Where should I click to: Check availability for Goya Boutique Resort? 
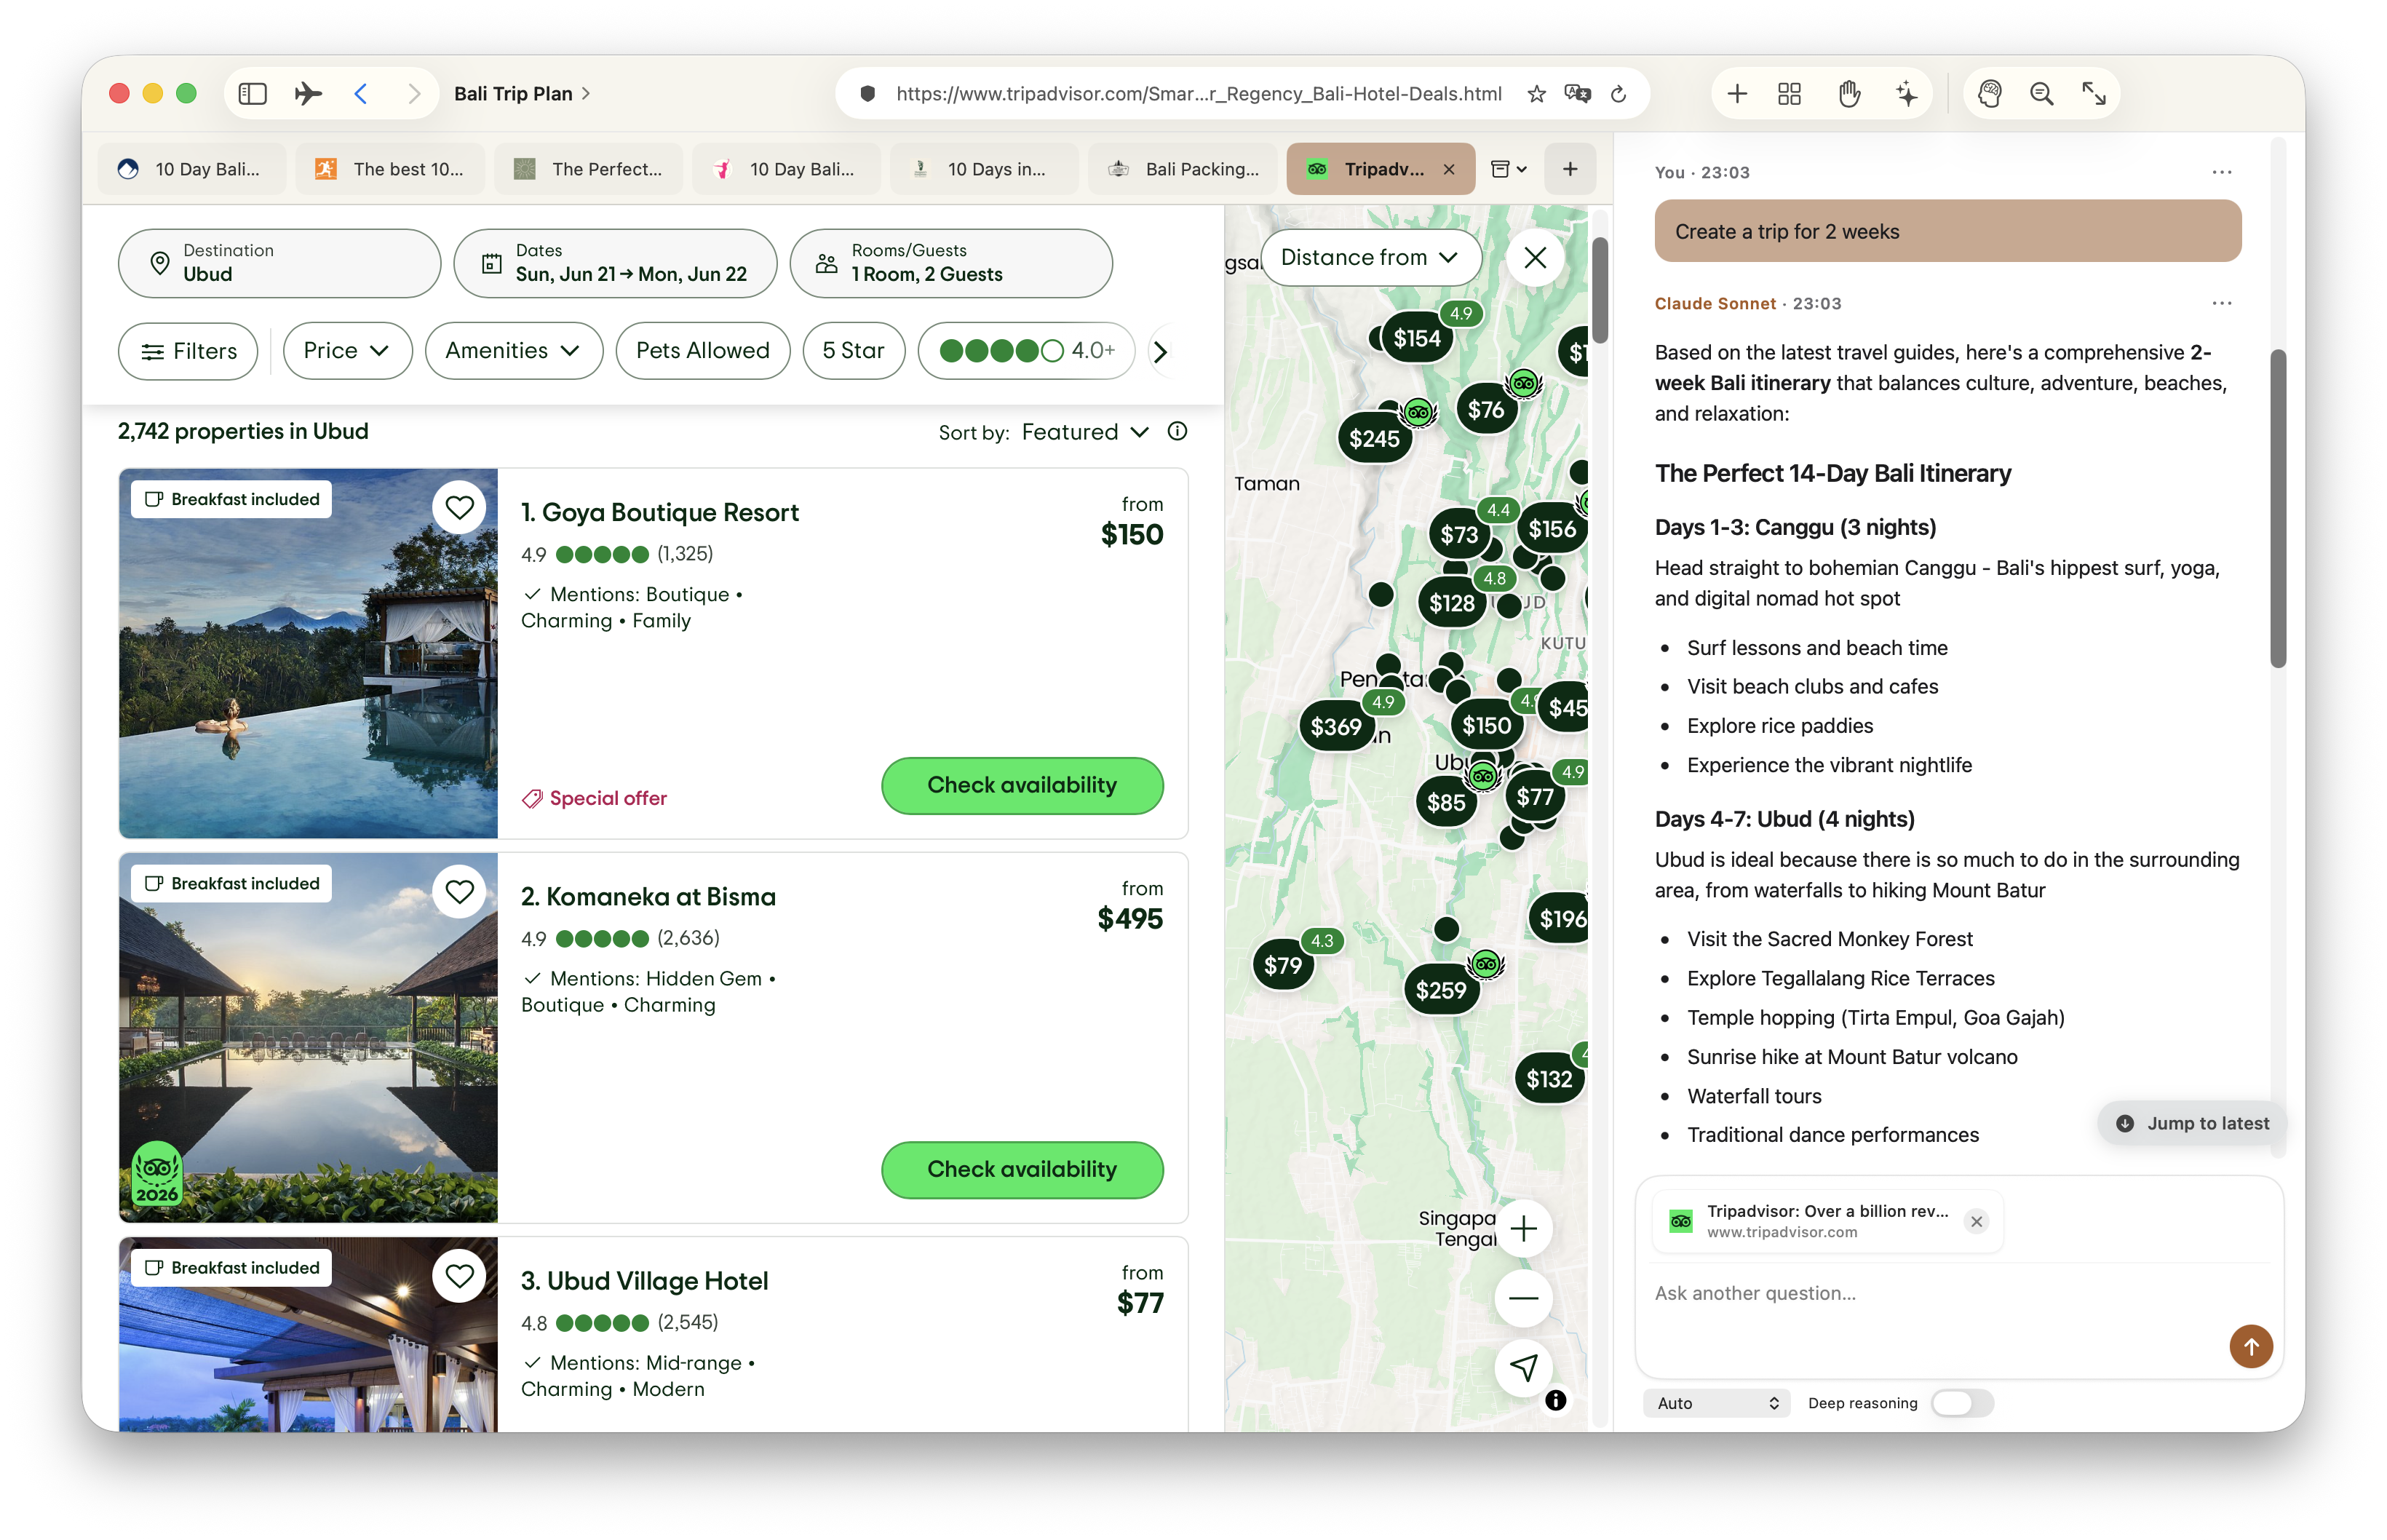(x=1022, y=786)
